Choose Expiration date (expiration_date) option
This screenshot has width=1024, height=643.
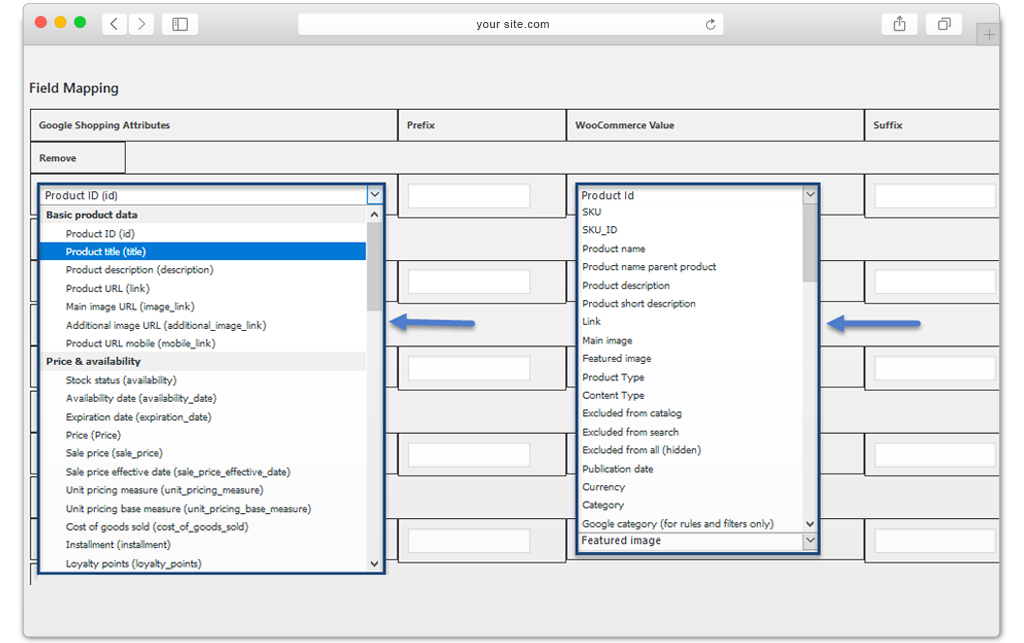click(x=138, y=417)
